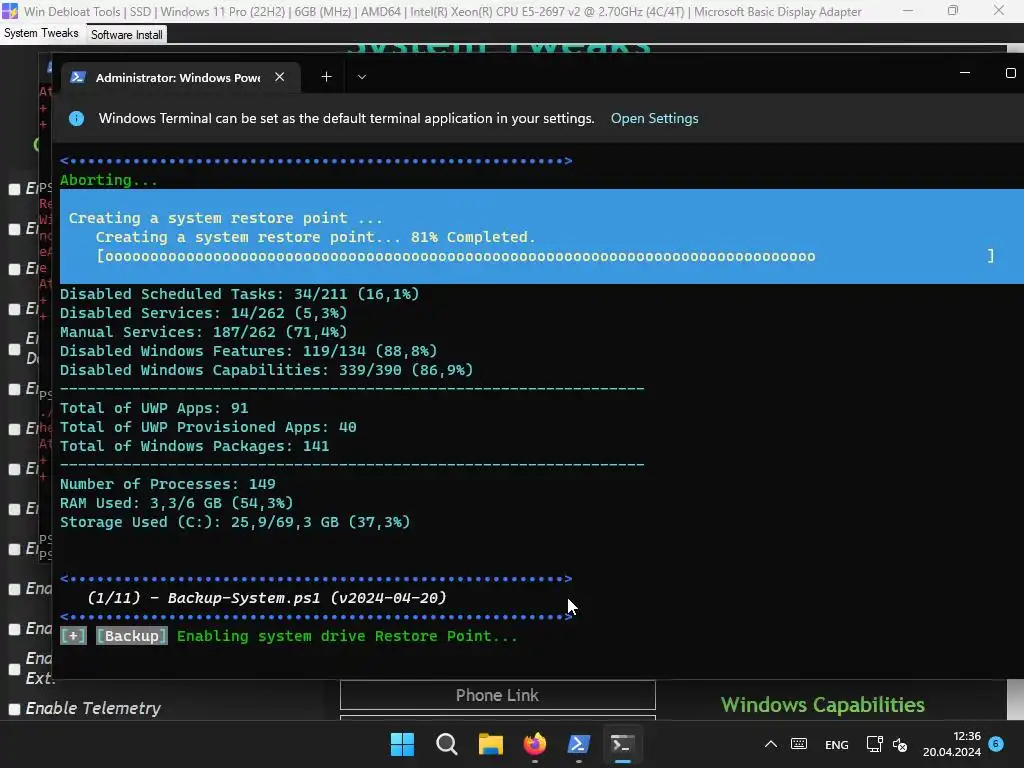
Task: Select 'Disabled Windows Features: 119/134' line
Action: point(248,351)
